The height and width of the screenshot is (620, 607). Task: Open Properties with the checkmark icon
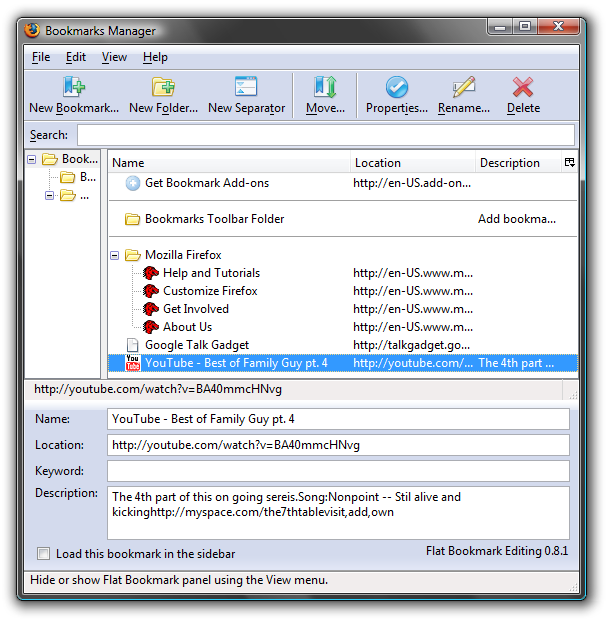[397, 87]
